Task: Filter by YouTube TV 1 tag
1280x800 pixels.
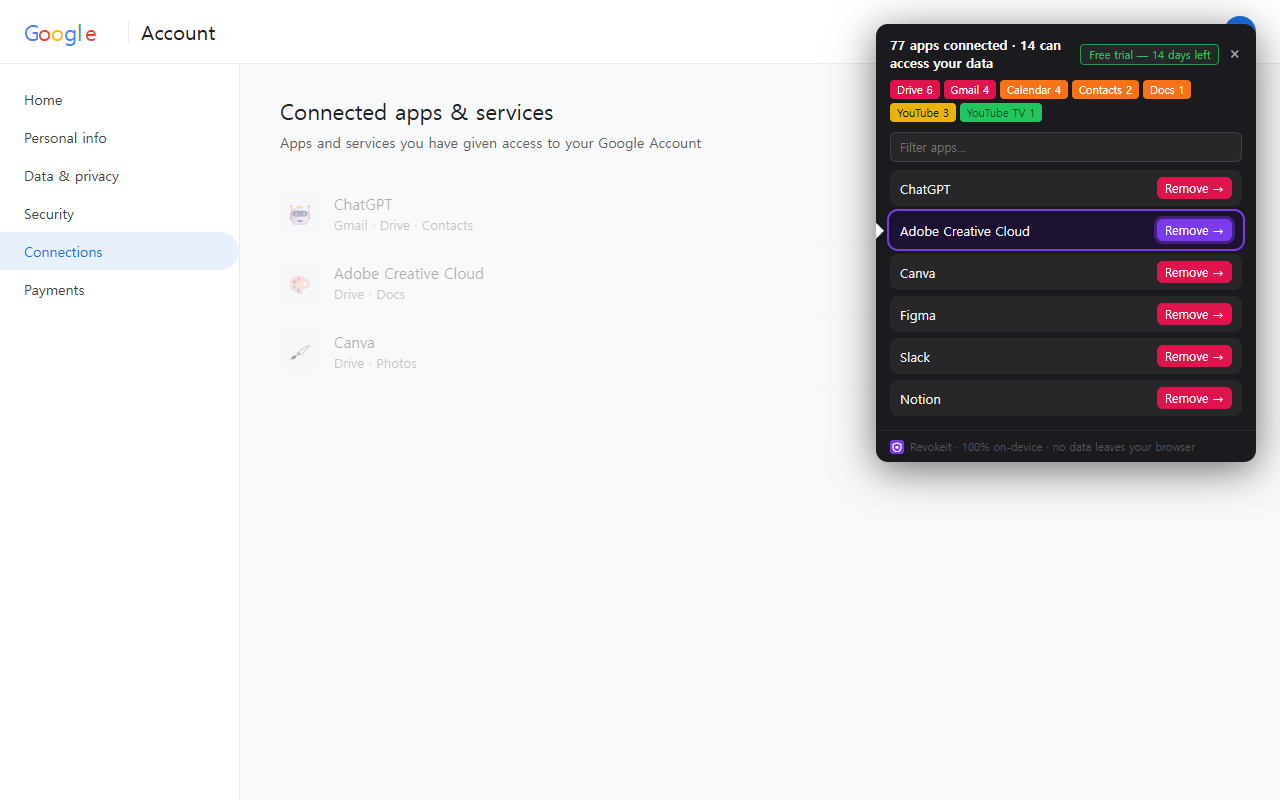Action: pyautogui.click(x=1001, y=113)
